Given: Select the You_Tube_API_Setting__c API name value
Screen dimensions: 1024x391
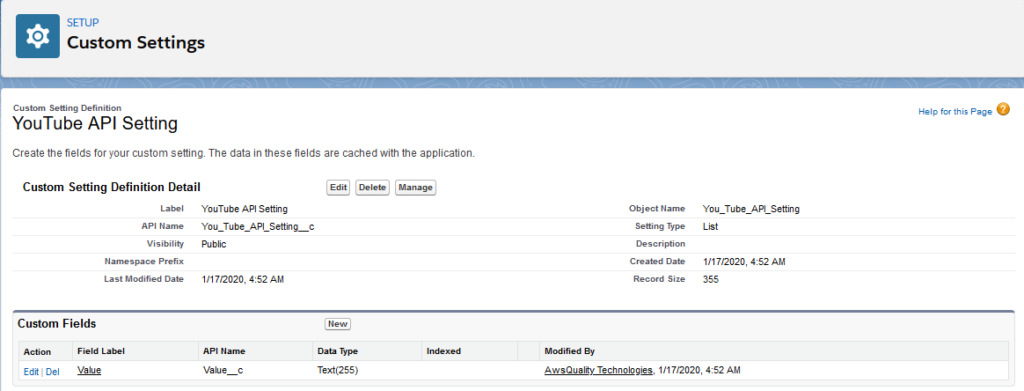Looking at the screenshot, I should pos(259,227).
